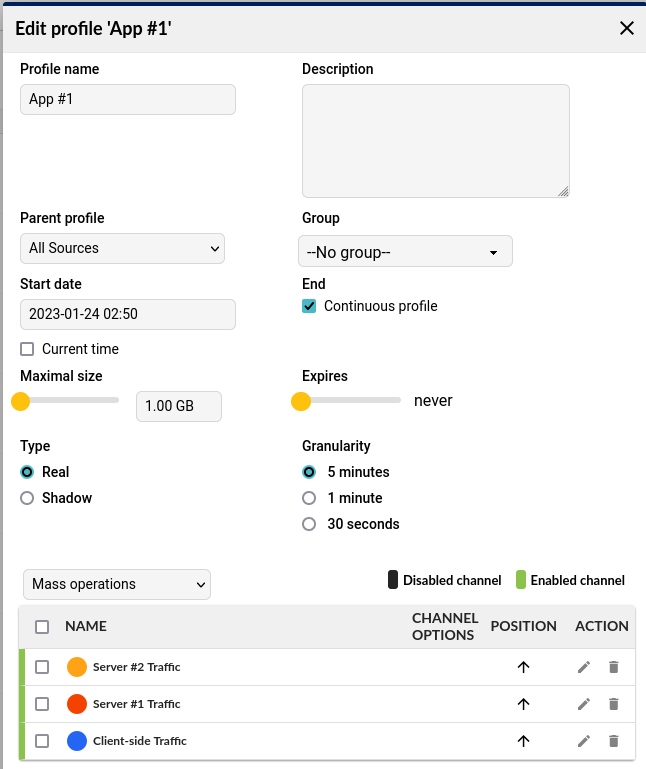
Task: Select all channels with header checkbox
Action: click(x=42, y=627)
